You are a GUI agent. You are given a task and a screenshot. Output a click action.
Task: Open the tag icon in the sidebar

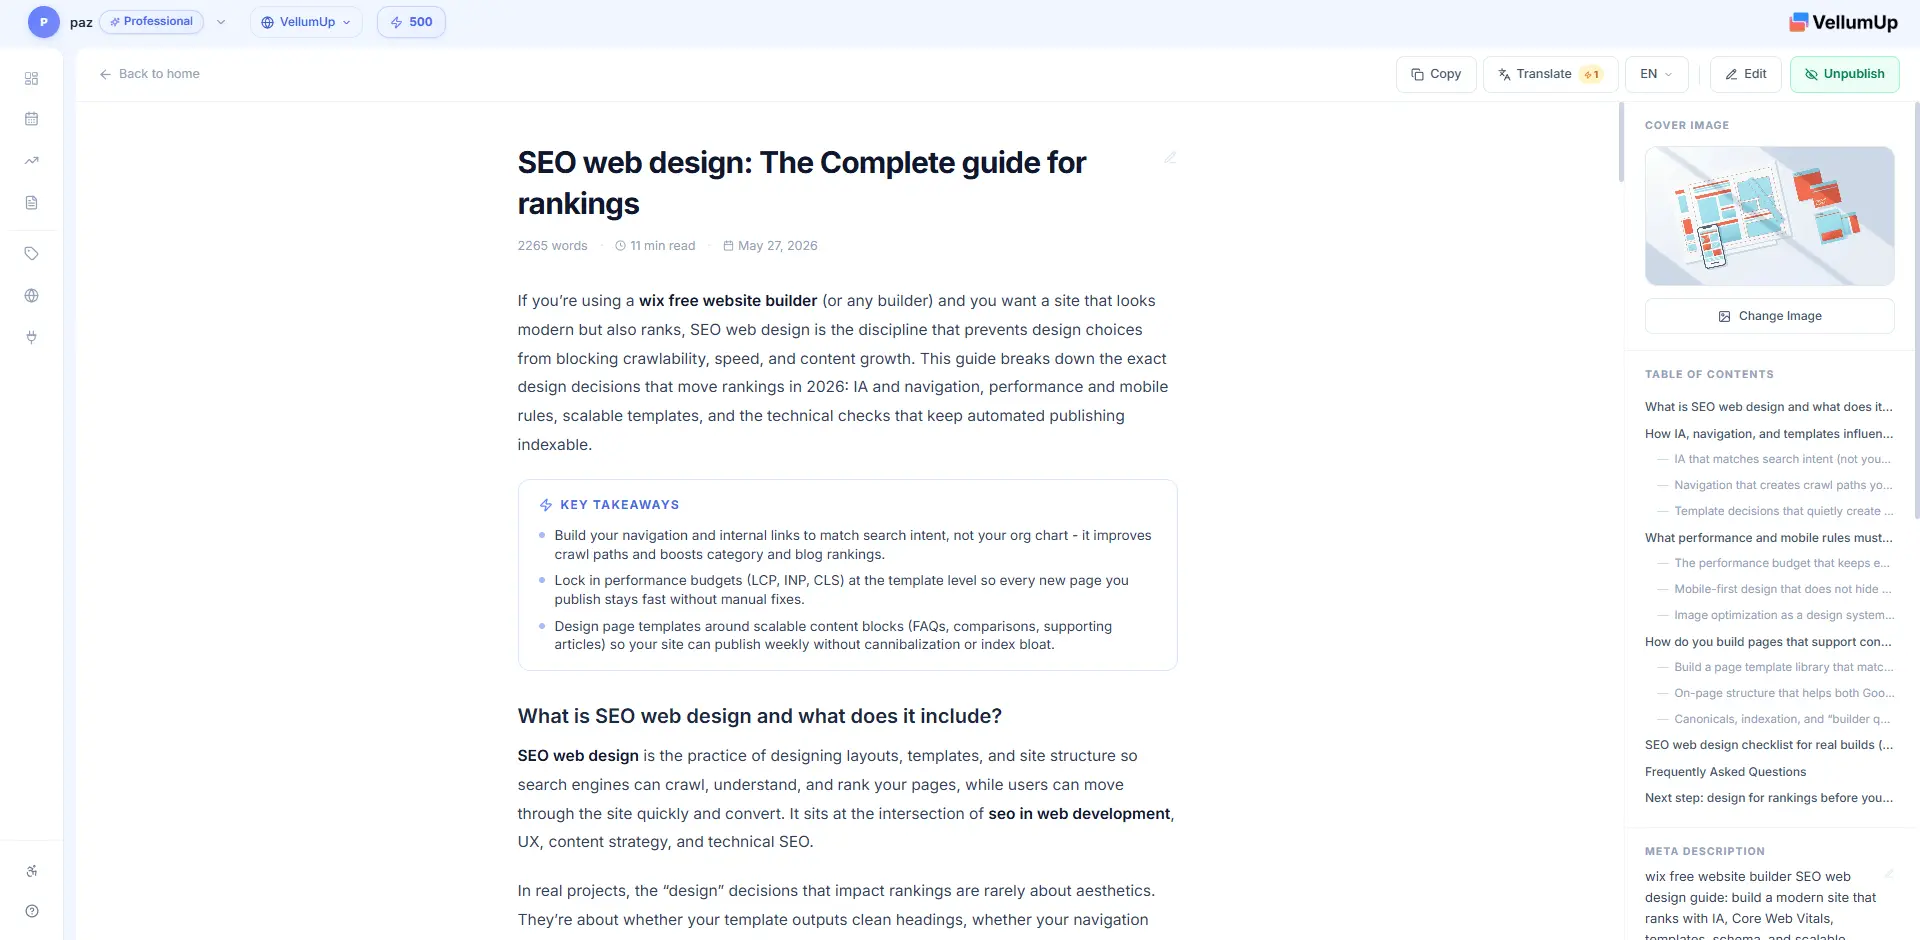32,254
